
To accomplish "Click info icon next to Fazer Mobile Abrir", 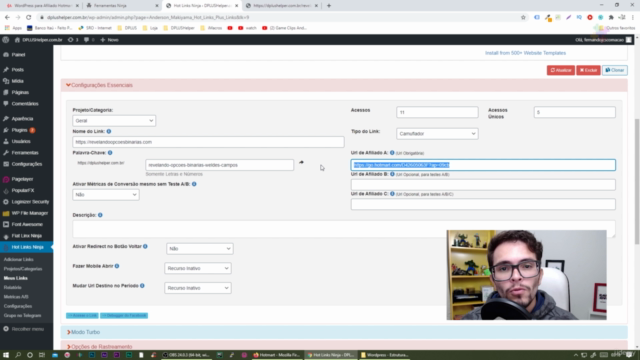I will 117,266.
